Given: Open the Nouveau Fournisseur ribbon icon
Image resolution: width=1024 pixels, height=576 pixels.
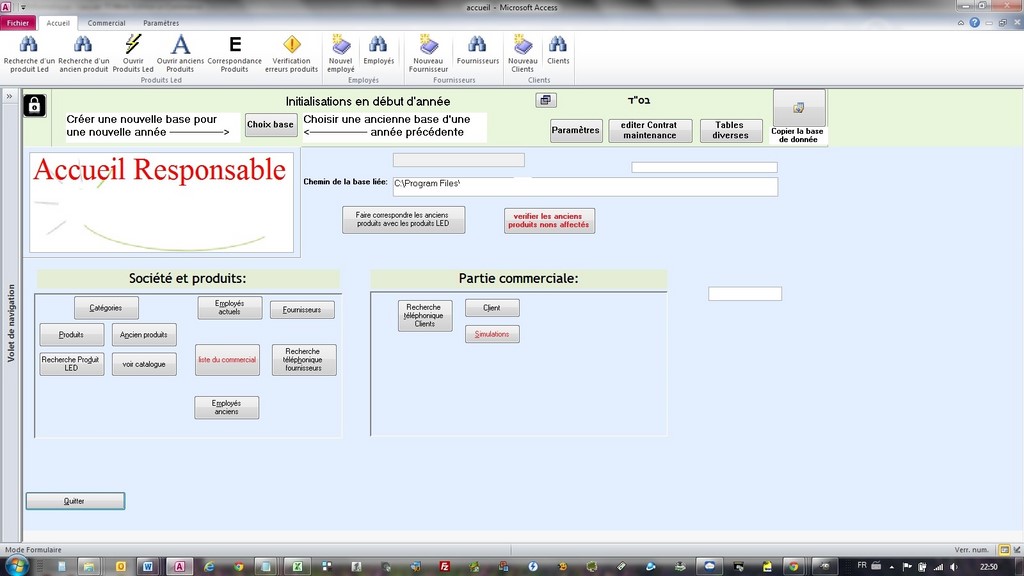Looking at the screenshot, I should click(428, 45).
